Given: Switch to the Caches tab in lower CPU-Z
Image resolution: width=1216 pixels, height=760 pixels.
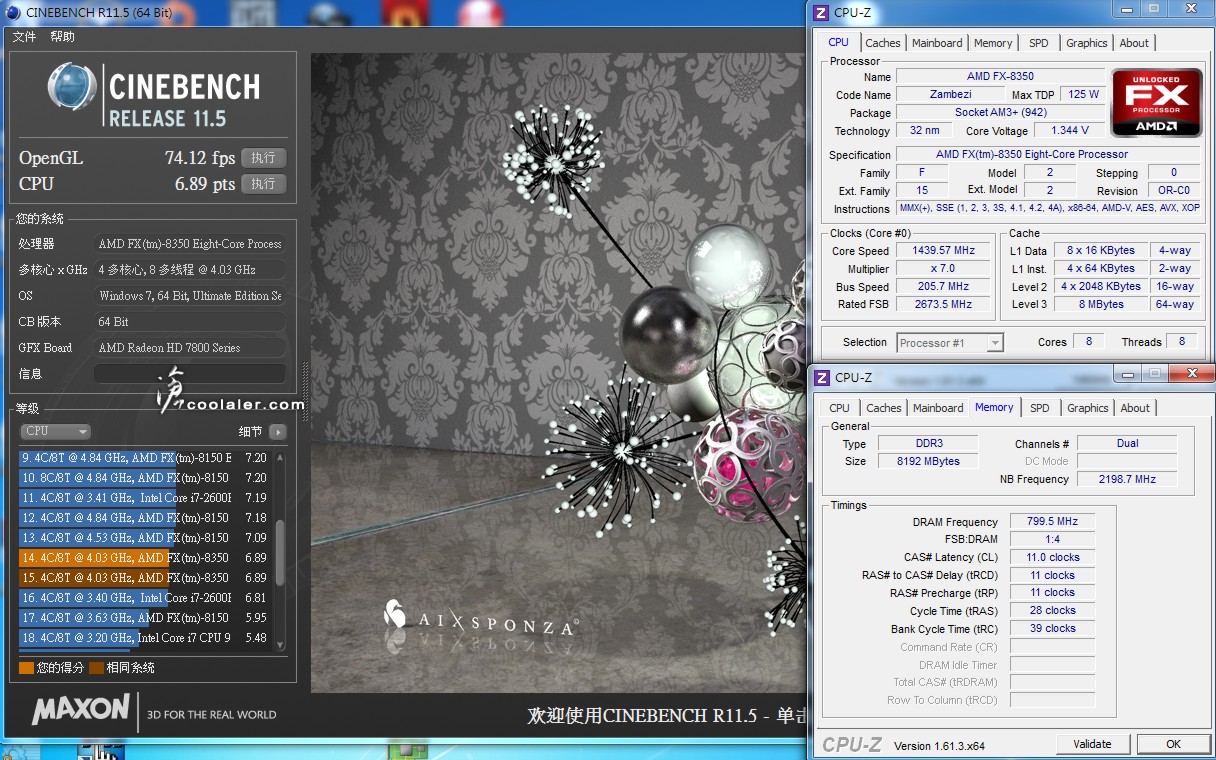Looking at the screenshot, I should tap(884, 408).
